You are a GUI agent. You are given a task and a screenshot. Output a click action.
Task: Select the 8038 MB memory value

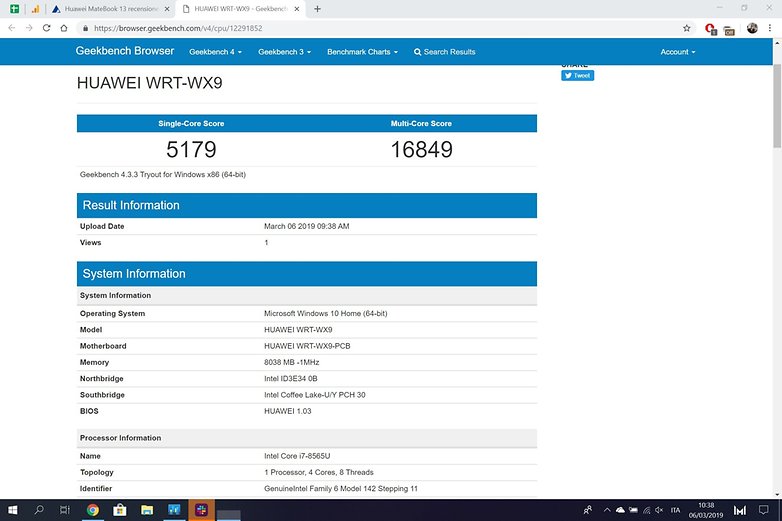click(292, 362)
